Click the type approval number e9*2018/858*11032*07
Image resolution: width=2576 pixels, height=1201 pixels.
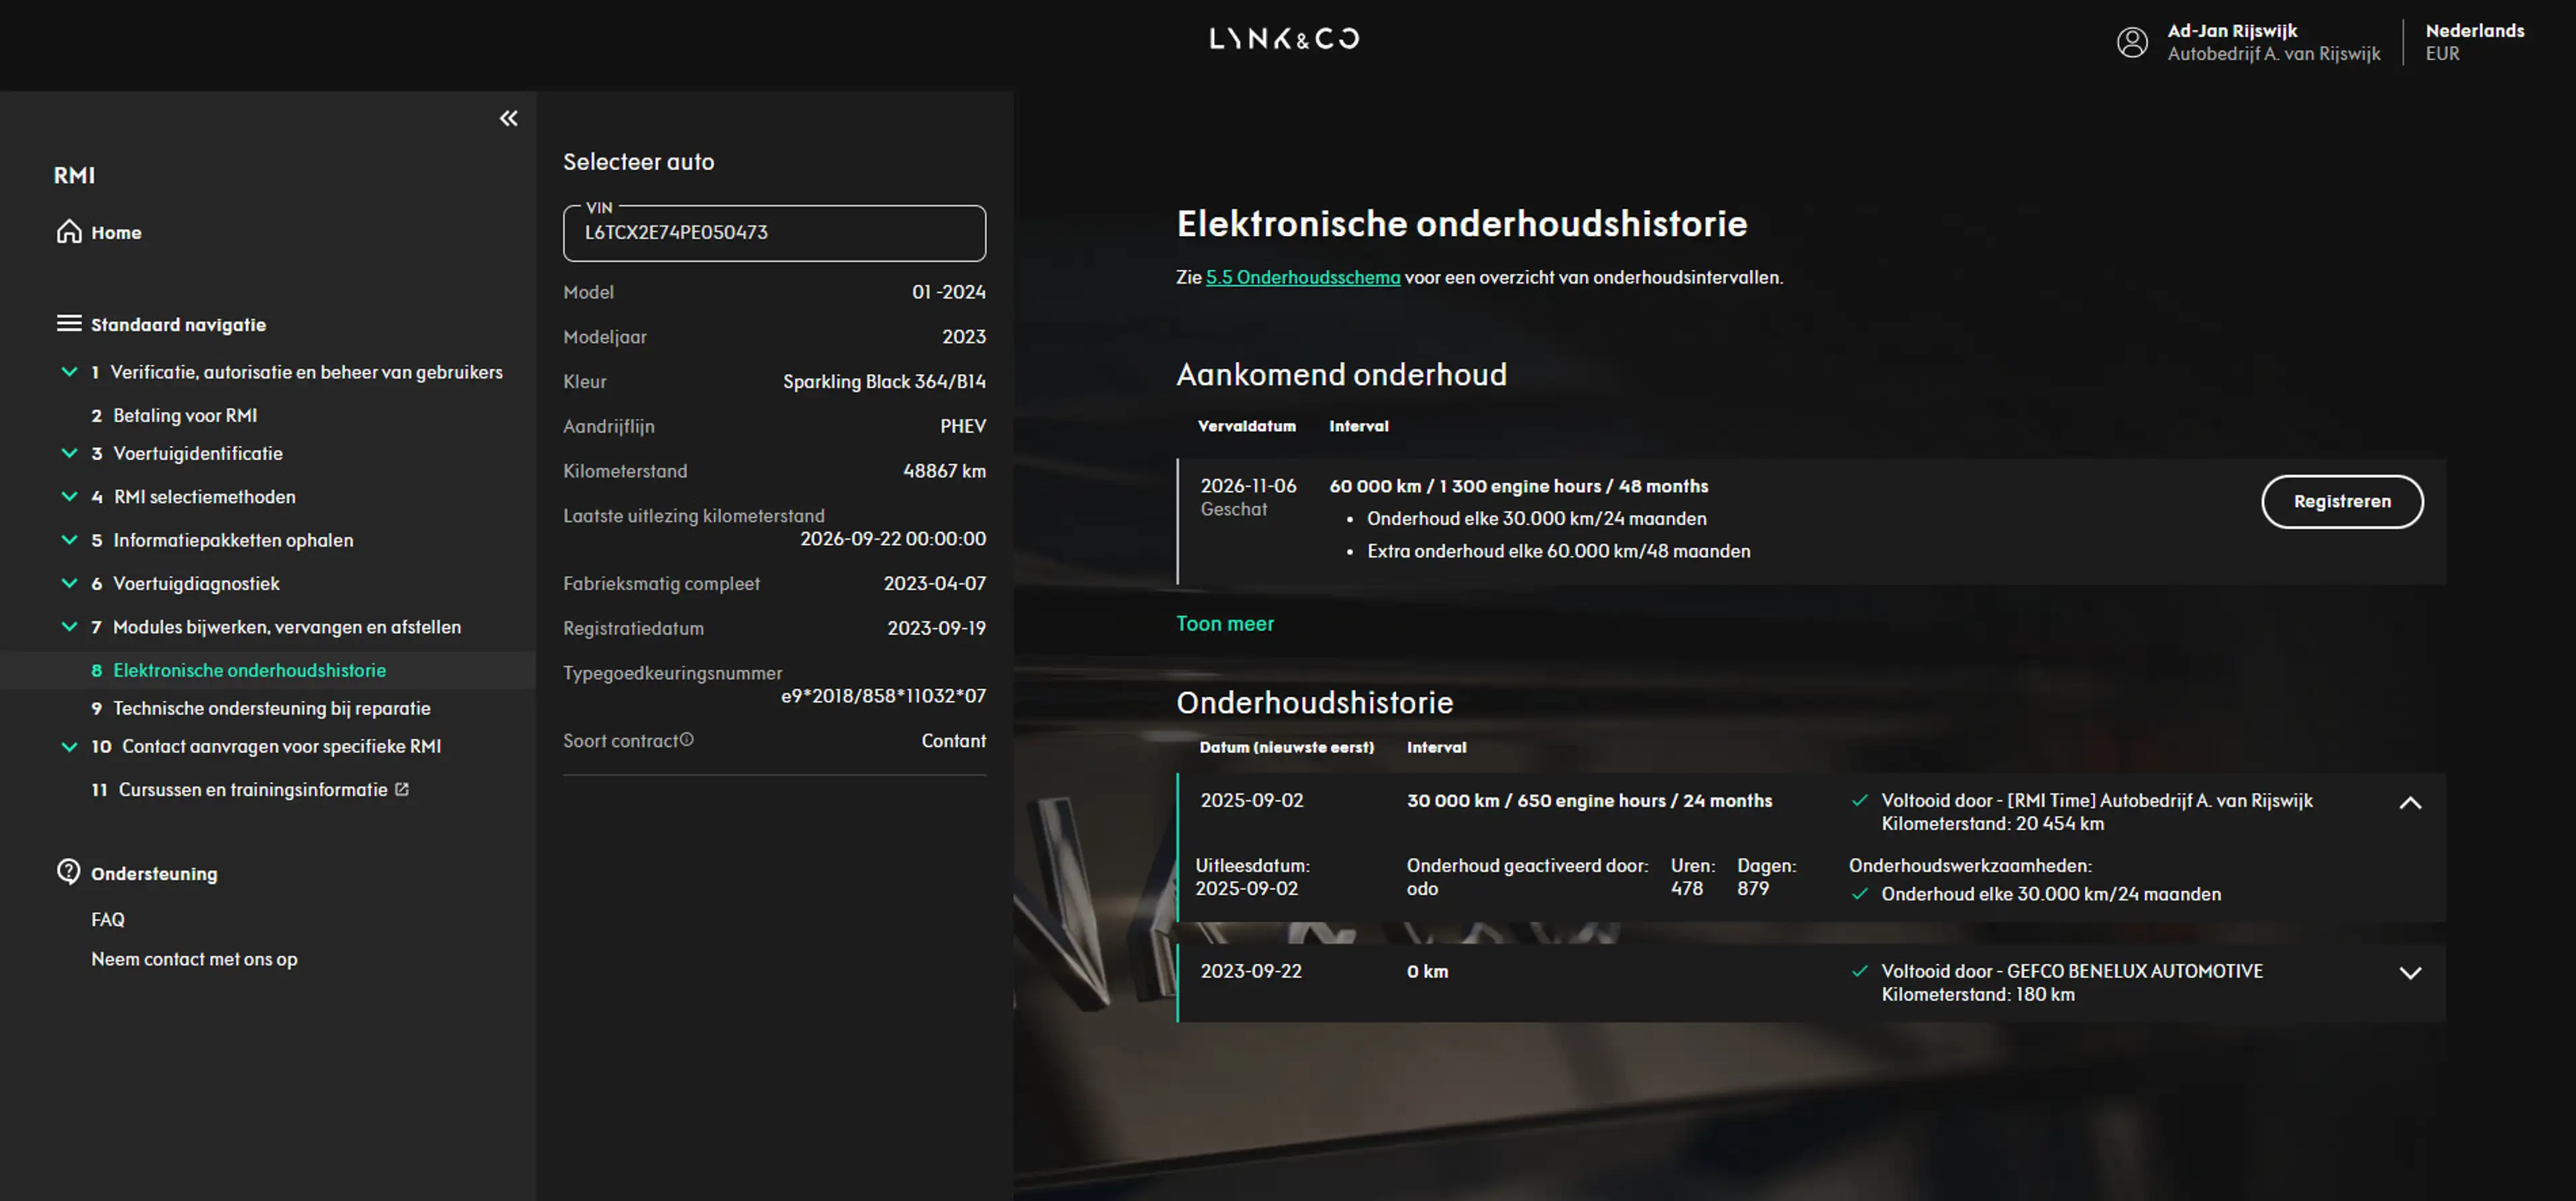[x=883, y=696]
